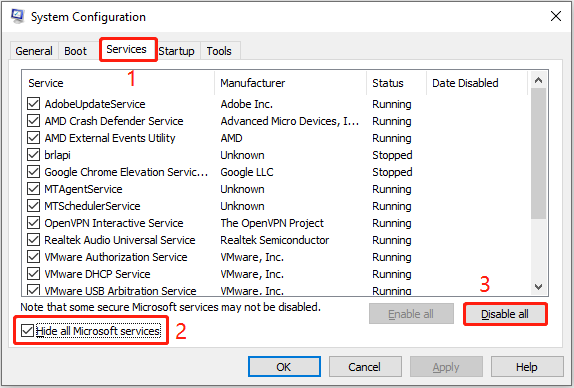Toggle the MTSchedulerService checkbox
This screenshot has height=388, width=574.
coord(34,206)
